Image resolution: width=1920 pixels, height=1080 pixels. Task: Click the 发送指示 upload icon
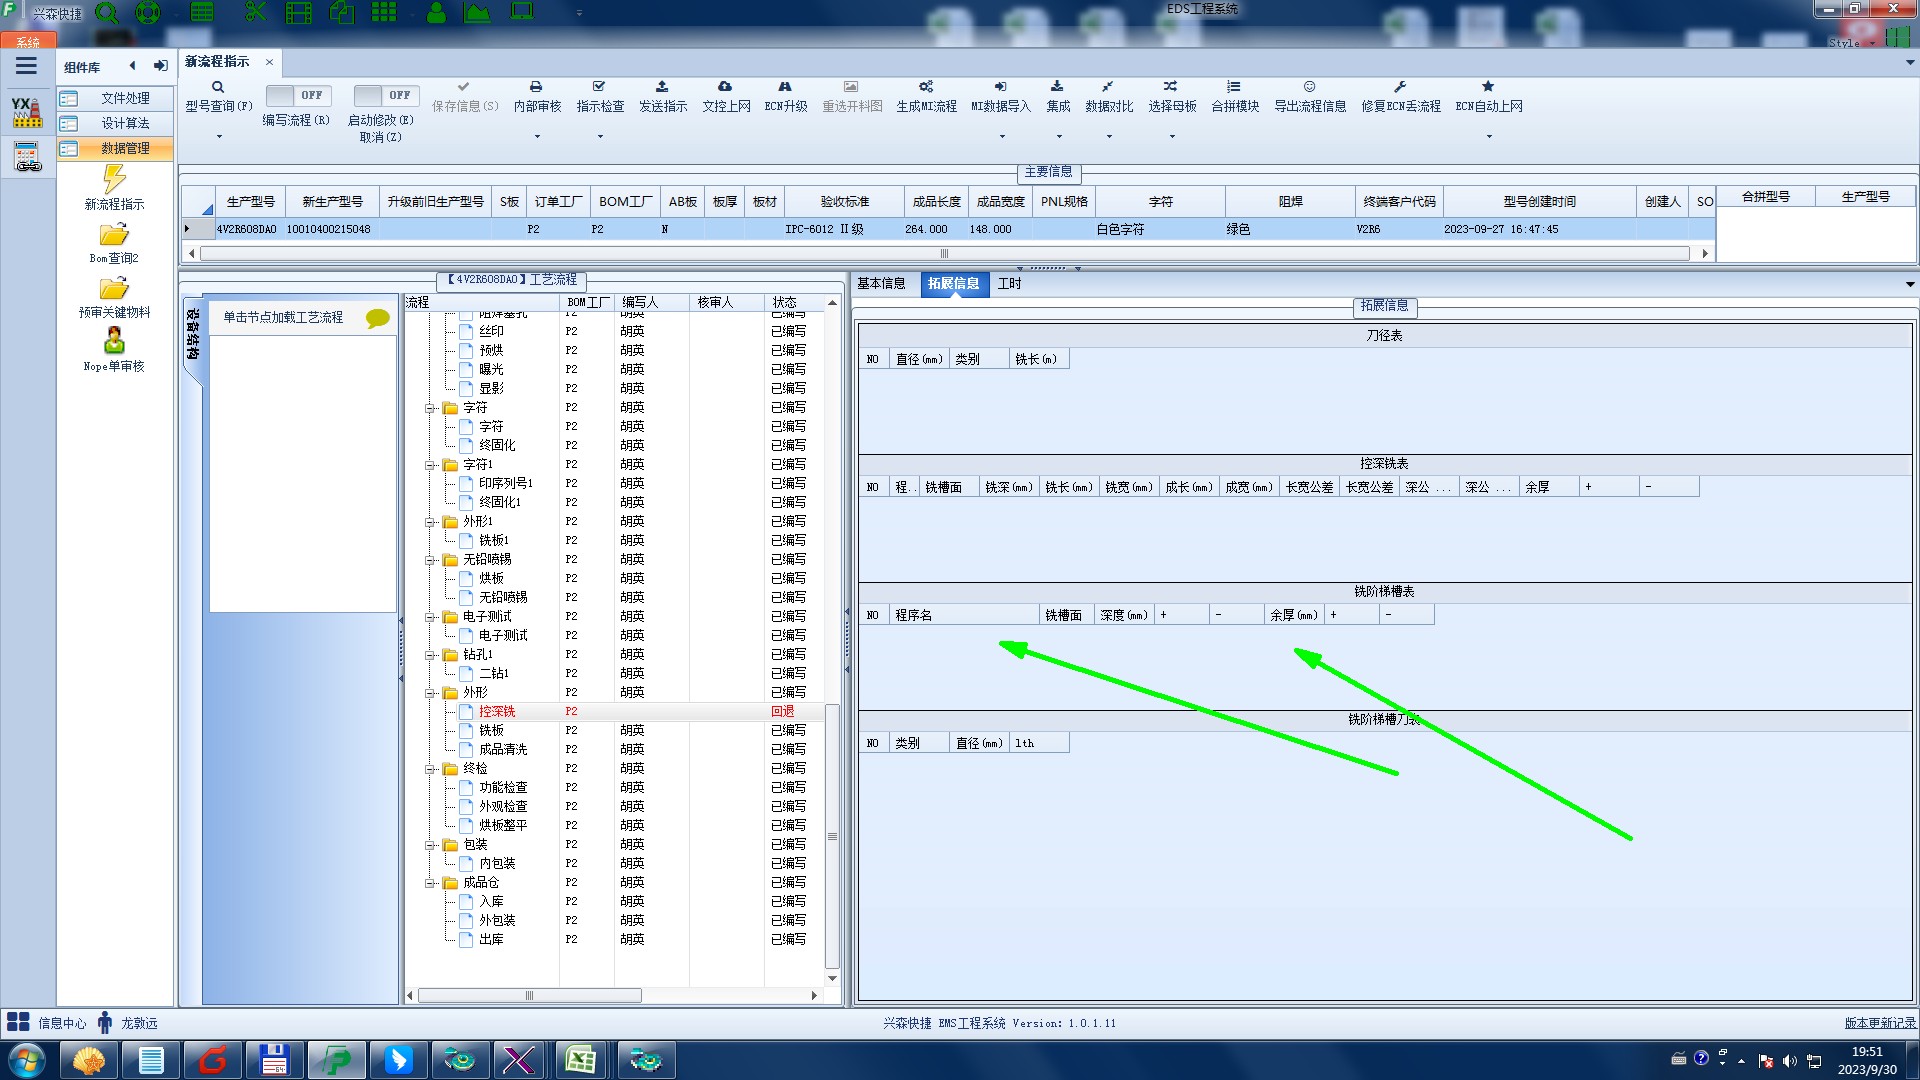tap(662, 87)
